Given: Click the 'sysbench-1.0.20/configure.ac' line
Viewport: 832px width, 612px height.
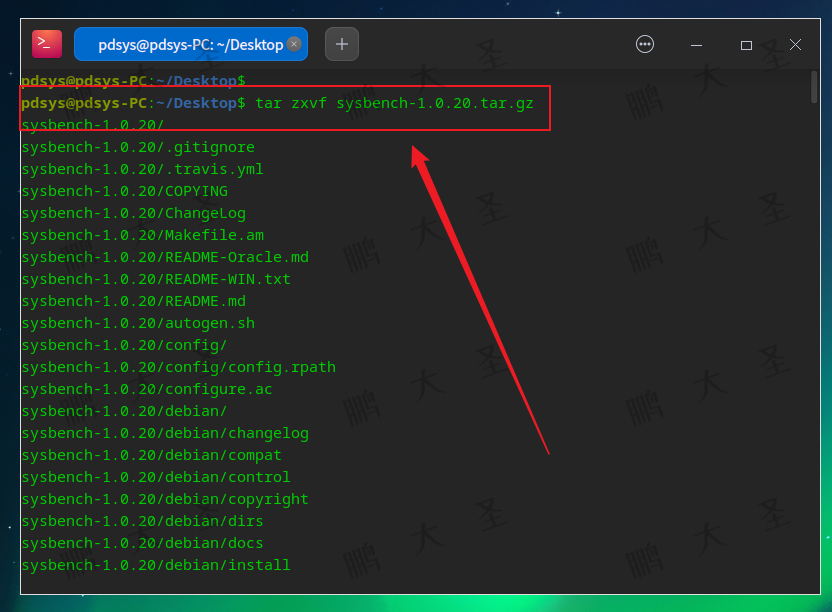Looking at the screenshot, I should [x=136, y=389].
